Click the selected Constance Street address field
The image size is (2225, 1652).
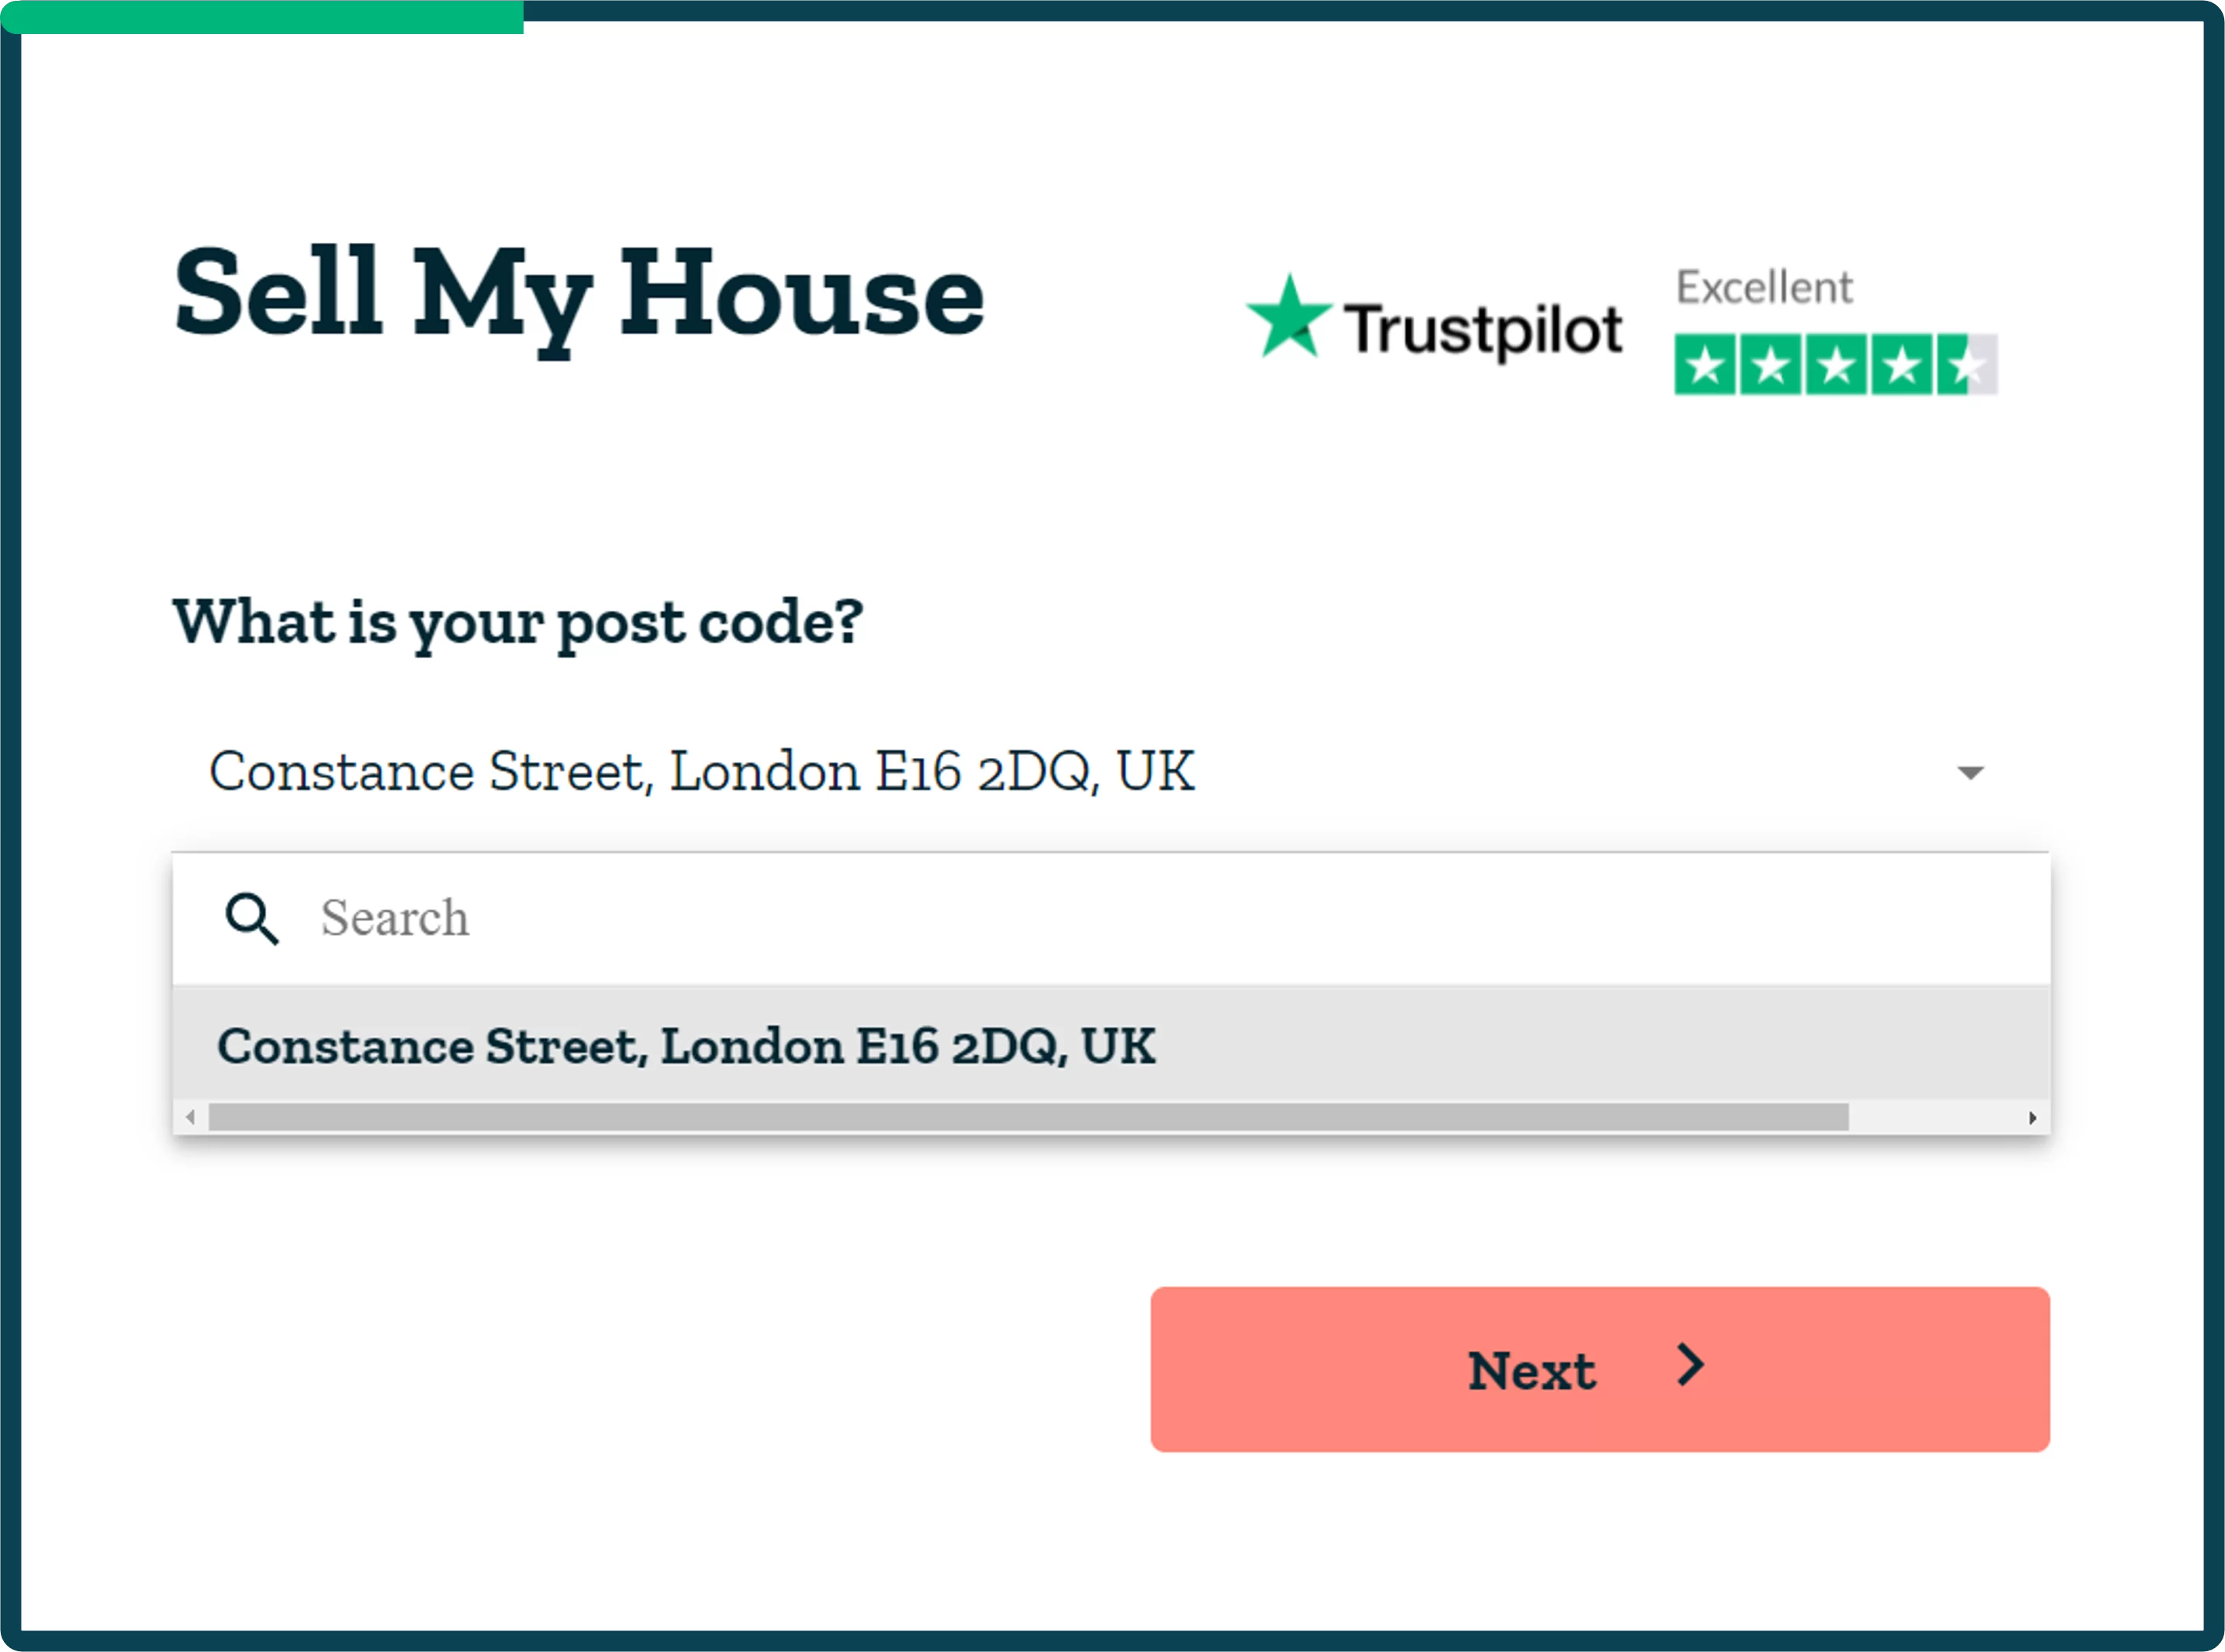pyautogui.click(x=700, y=772)
